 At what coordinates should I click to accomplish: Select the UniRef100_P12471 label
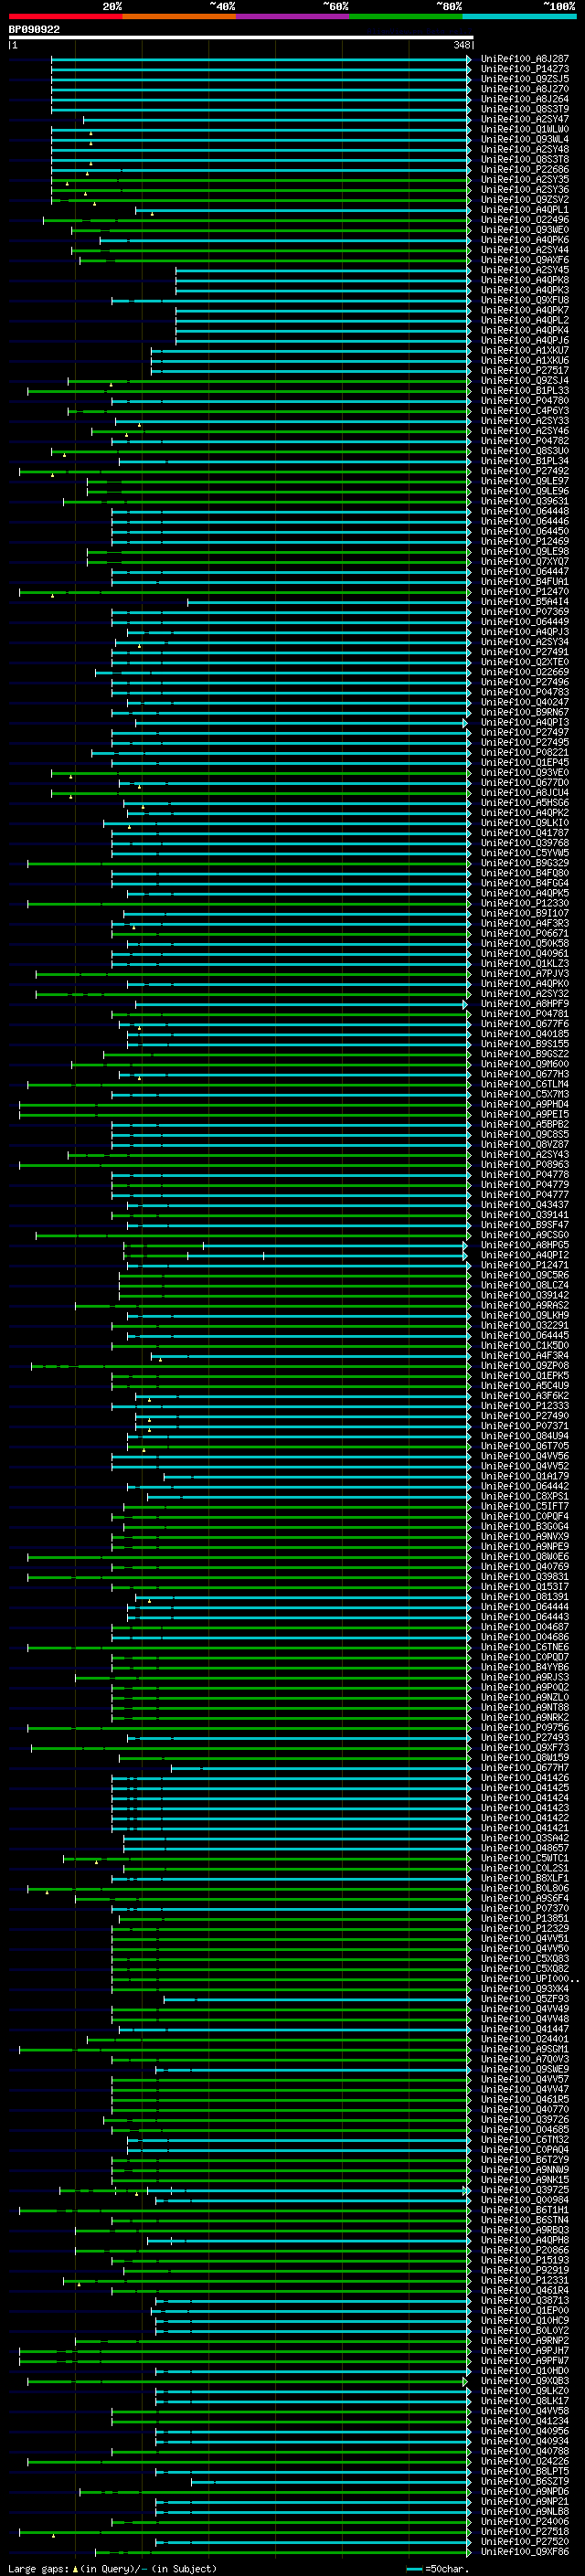pyautogui.click(x=525, y=1265)
